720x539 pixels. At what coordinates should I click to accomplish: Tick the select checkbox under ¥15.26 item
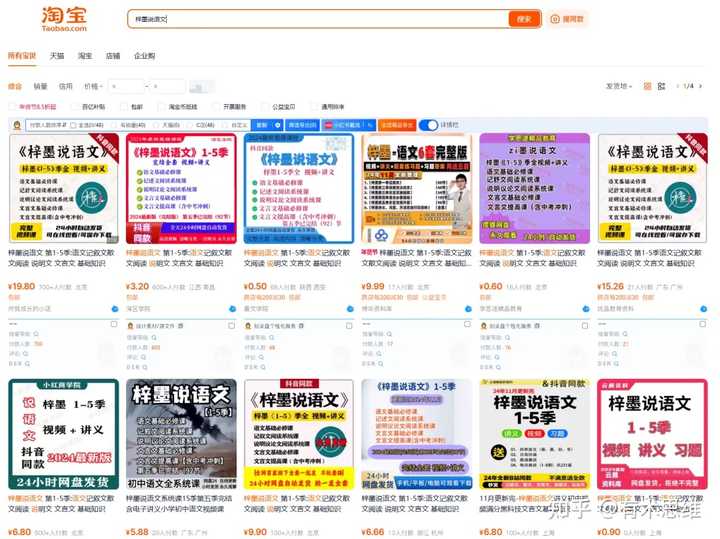pos(703,325)
